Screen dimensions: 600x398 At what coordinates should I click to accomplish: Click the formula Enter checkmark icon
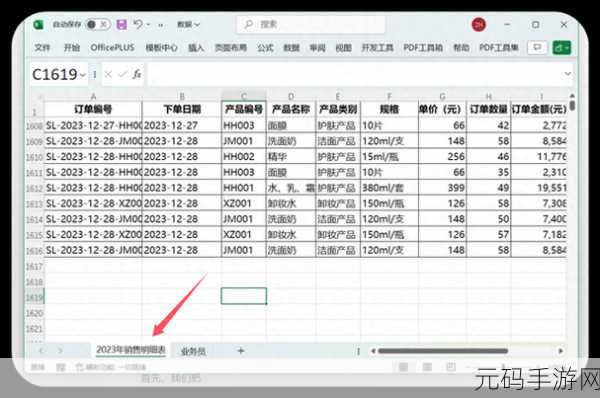122,74
